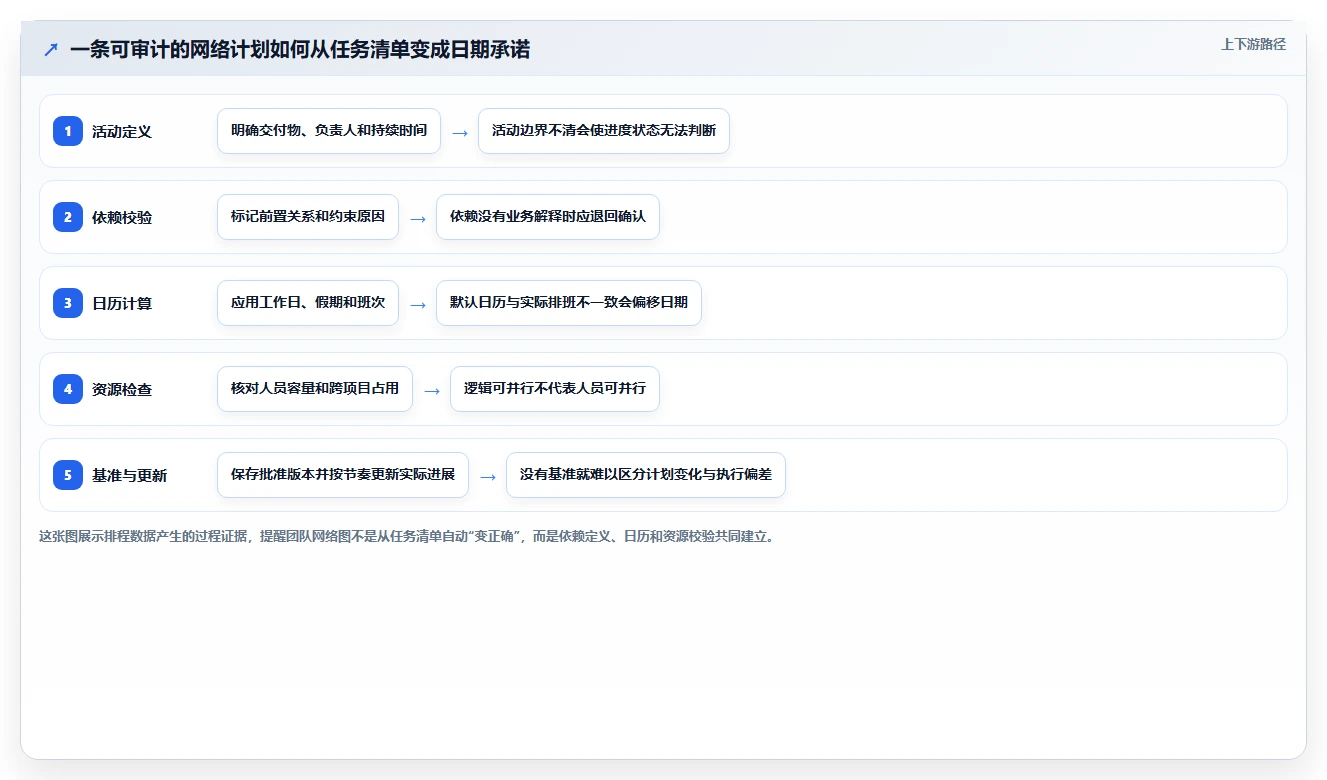Click the 活动定义 step label
Screen dimensions: 1327x780
coord(122,131)
